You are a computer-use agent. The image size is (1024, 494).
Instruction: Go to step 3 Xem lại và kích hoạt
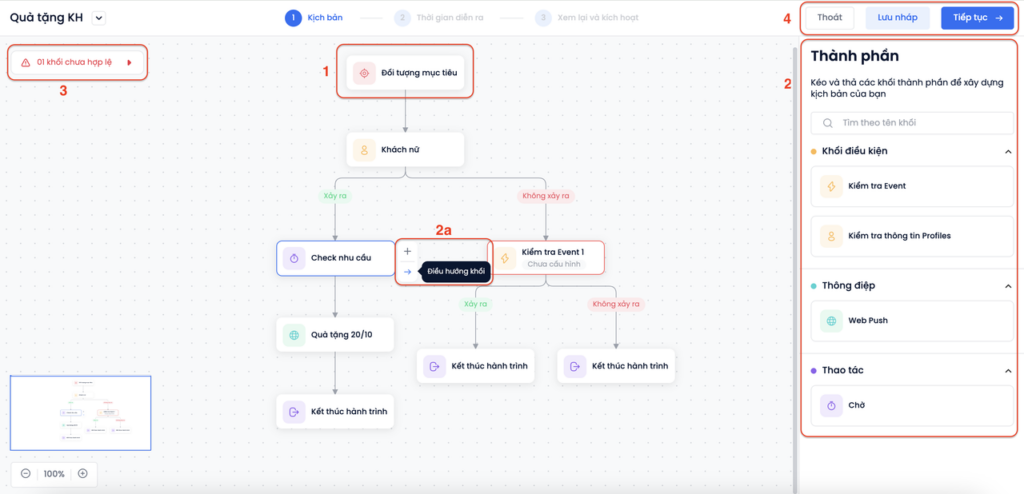point(586,18)
